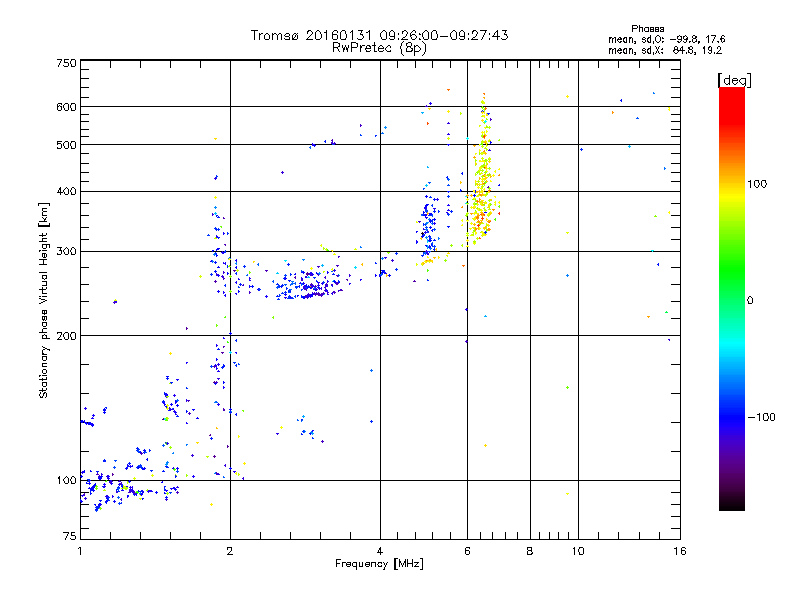Click the y-axis tick label "75"
Viewport: 800px width, 600px height.
coord(70,536)
